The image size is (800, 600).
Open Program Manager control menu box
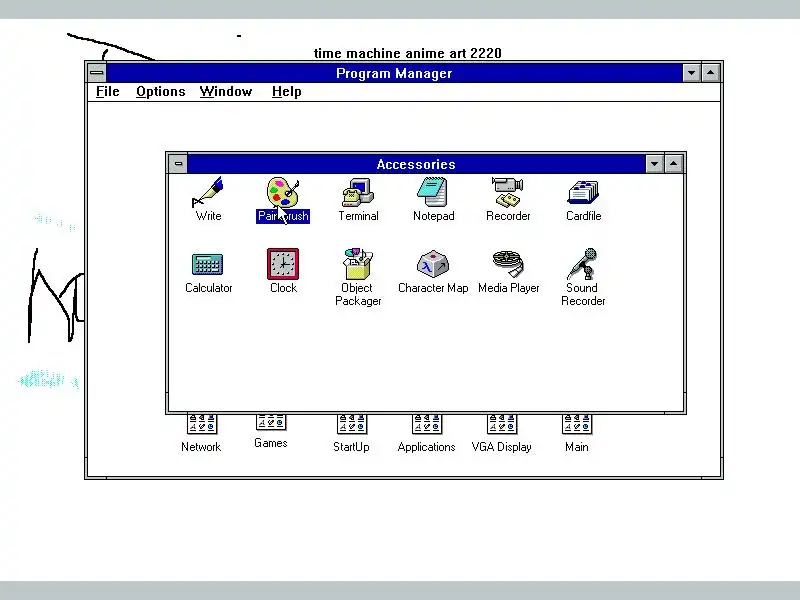coord(96,73)
